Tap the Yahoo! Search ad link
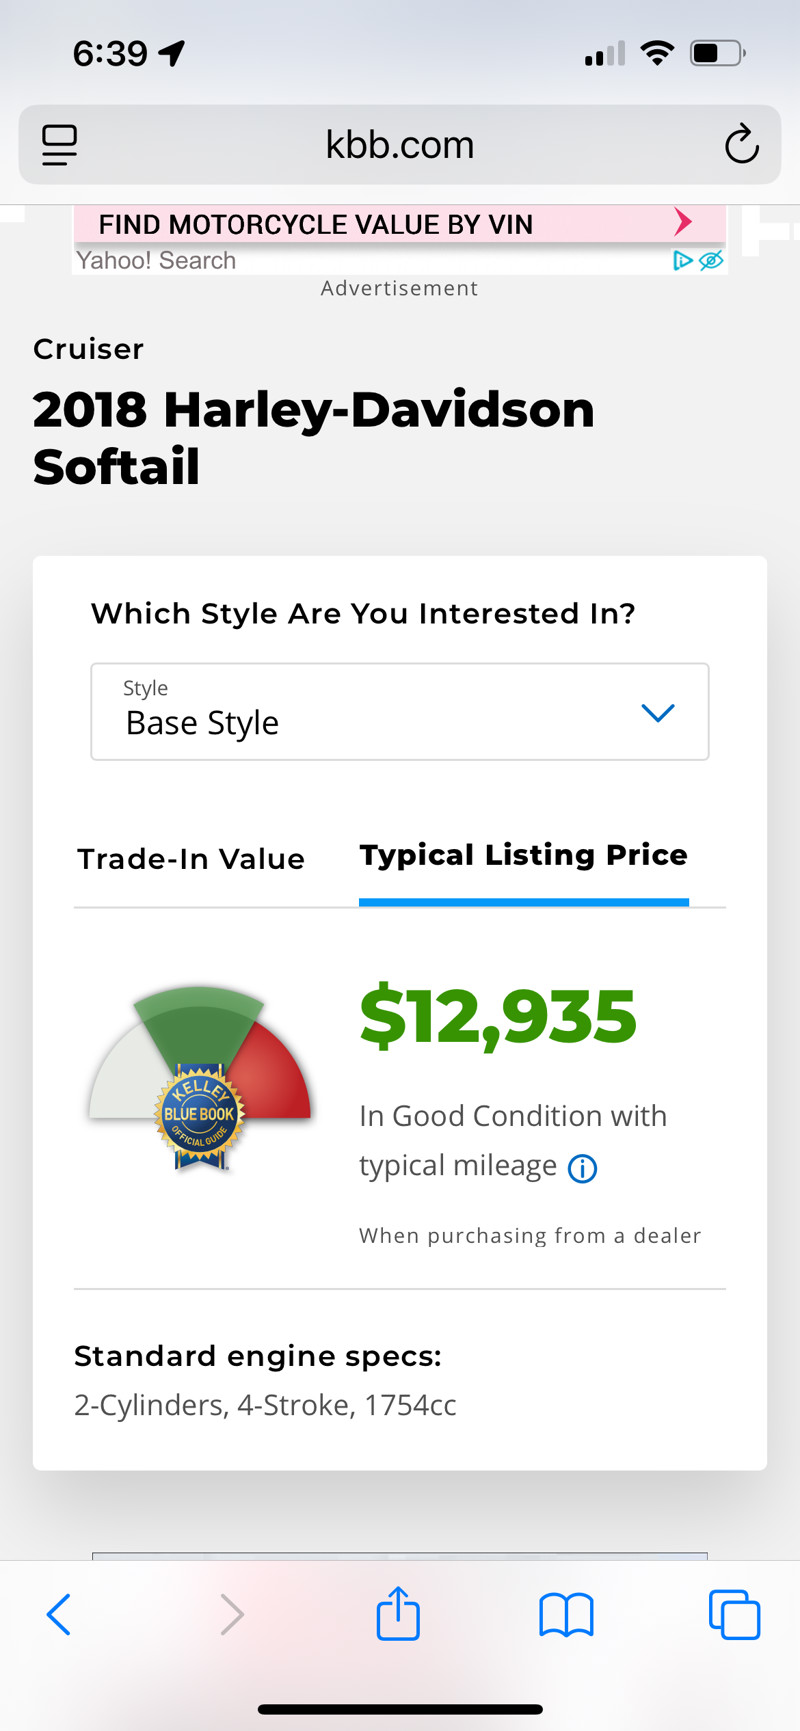The height and width of the screenshot is (1731, 800). tap(156, 261)
